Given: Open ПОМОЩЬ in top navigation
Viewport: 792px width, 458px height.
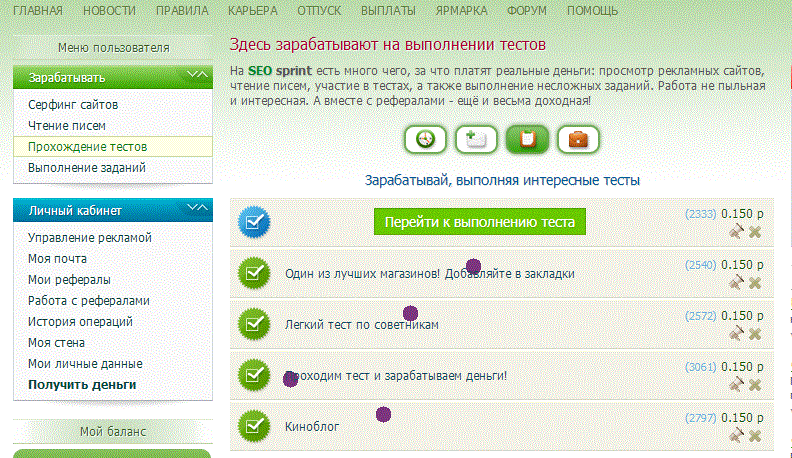Looking at the screenshot, I should click(x=592, y=11).
